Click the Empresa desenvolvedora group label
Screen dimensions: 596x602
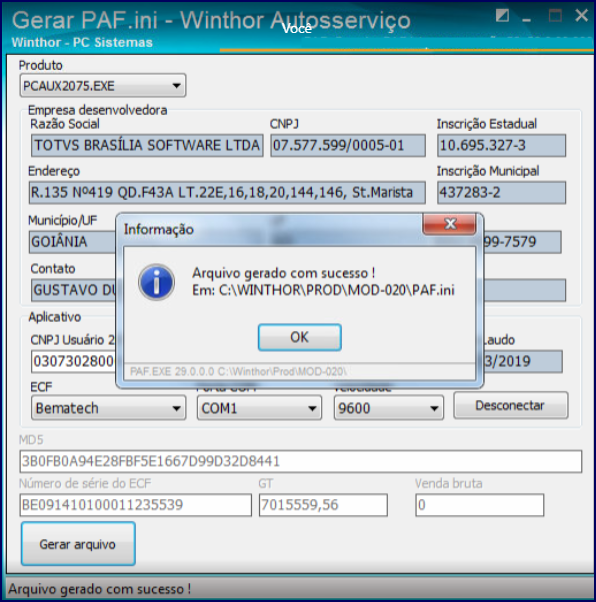(x=98, y=111)
